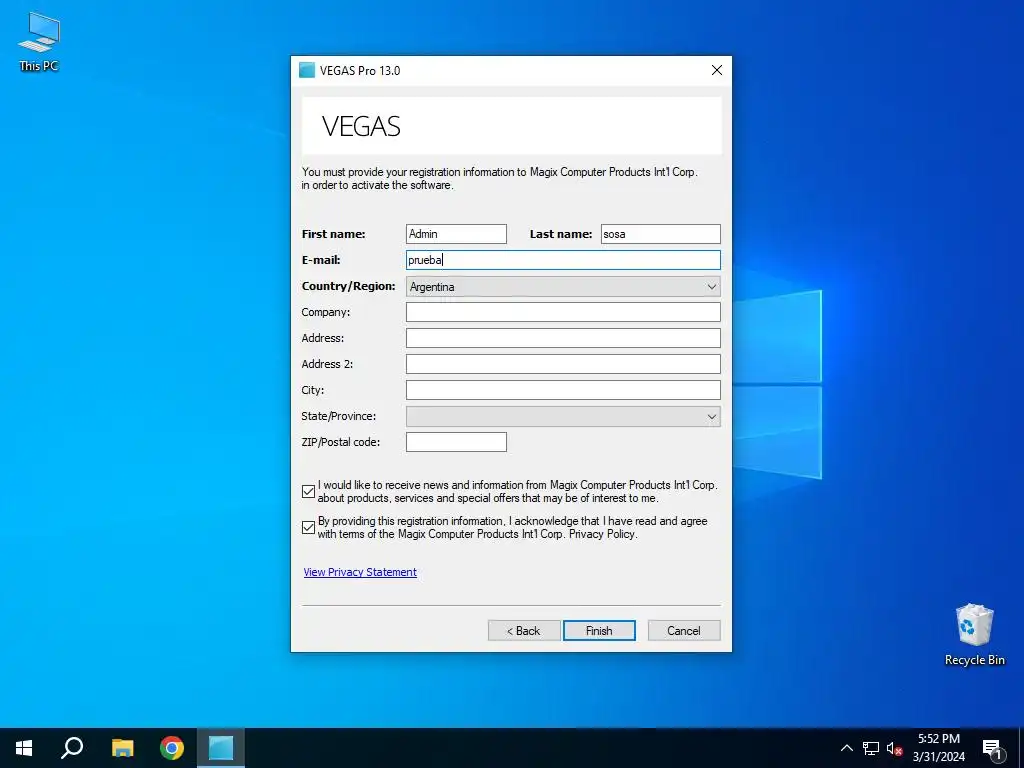The width and height of the screenshot is (1024, 768).
Task: Click the ZIP/Postal code field
Action: [456, 442]
